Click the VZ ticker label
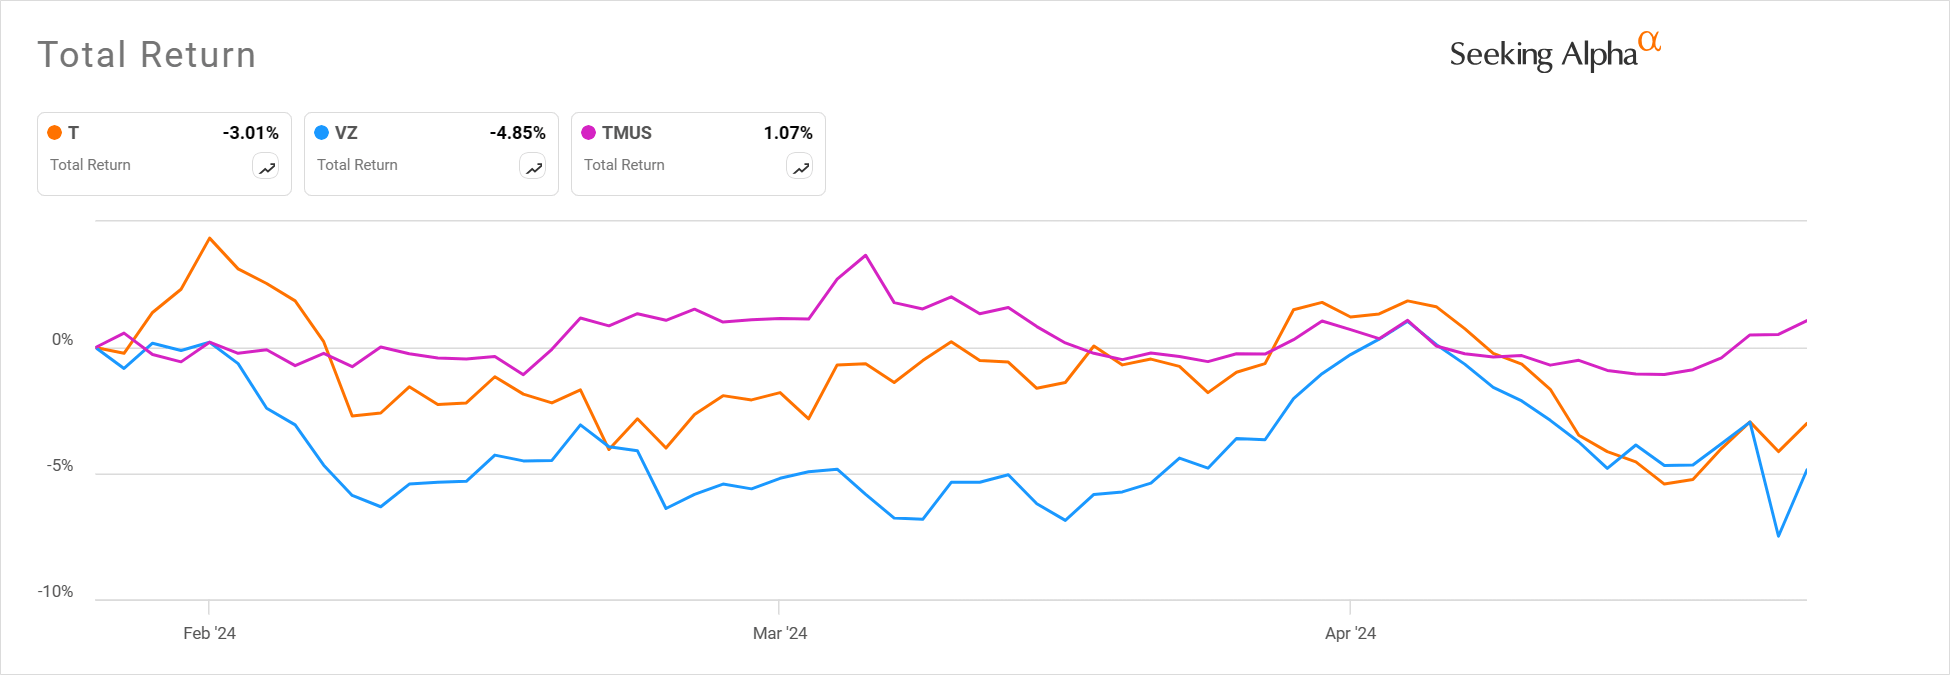This screenshot has width=1950, height=675. (346, 133)
